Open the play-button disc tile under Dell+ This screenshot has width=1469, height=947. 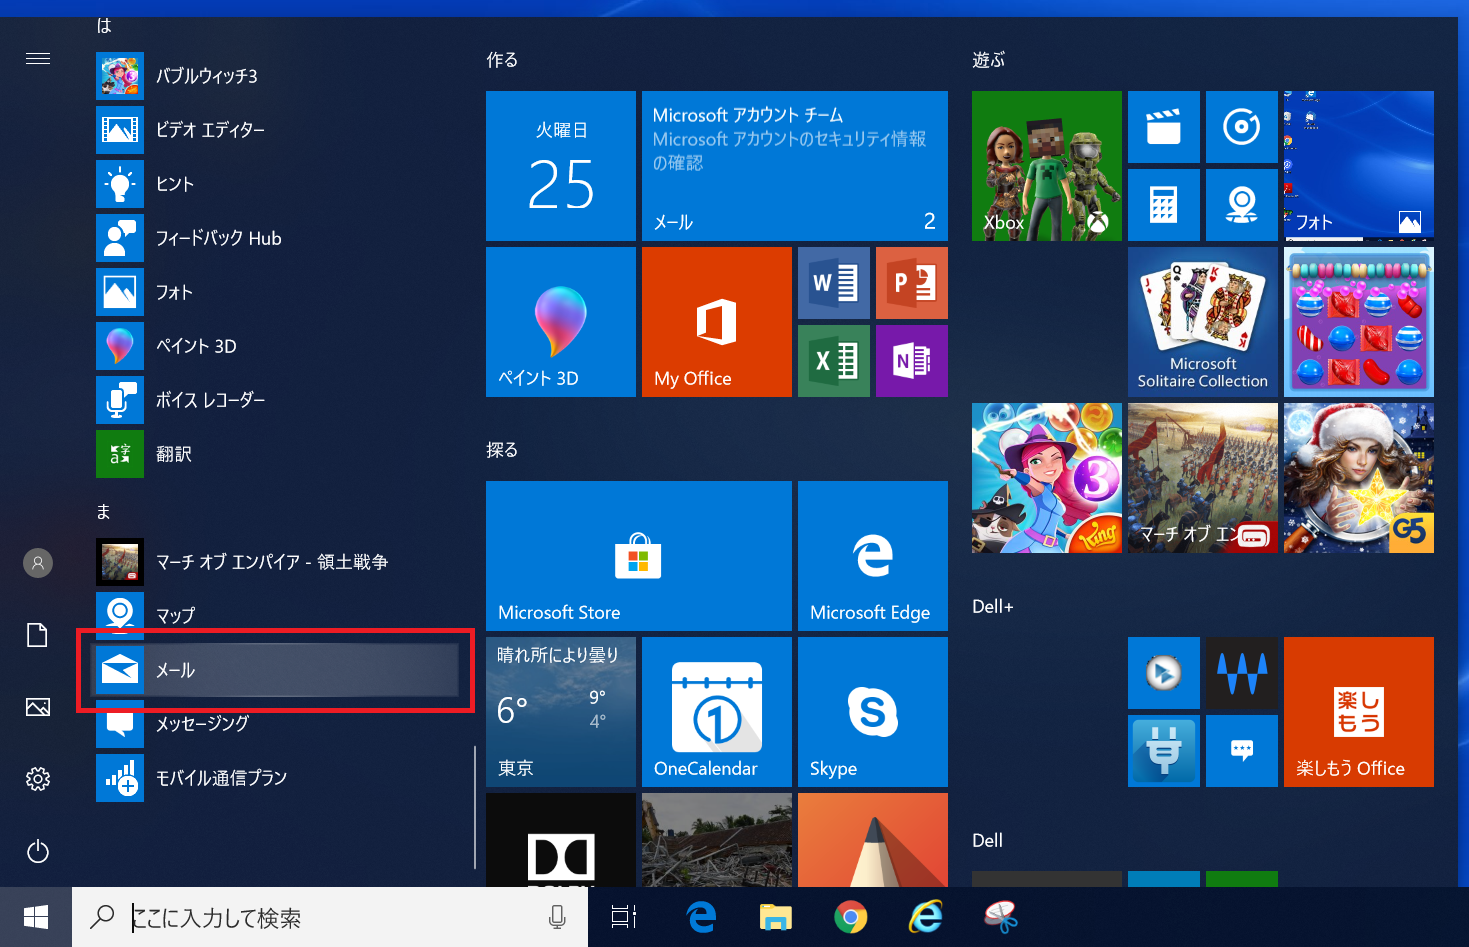pos(1164,673)
